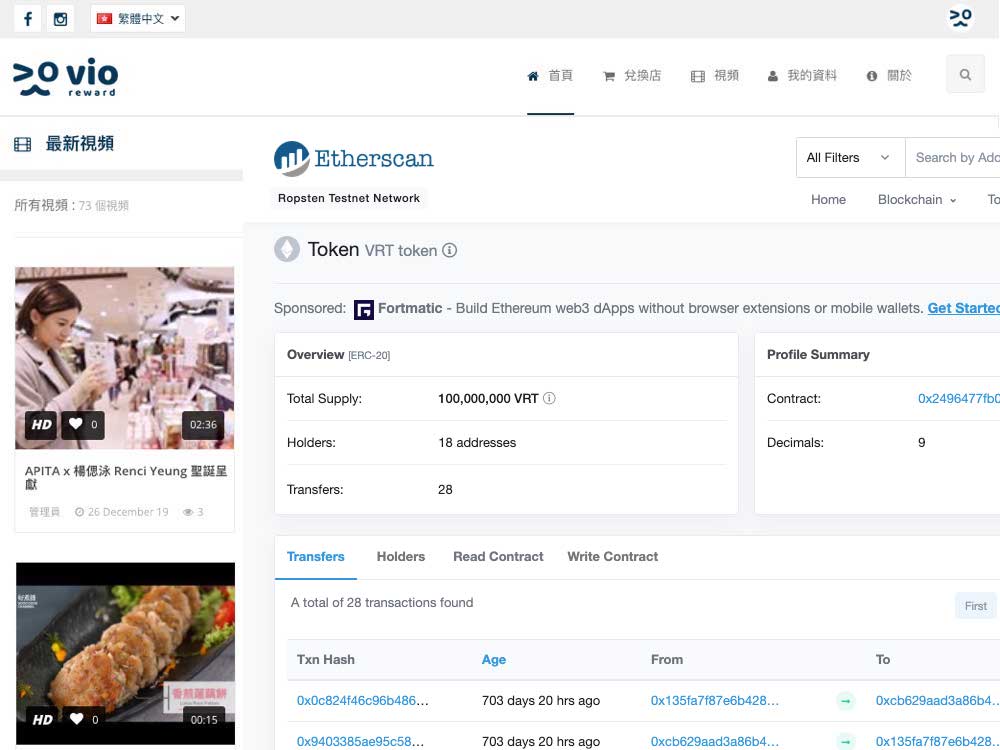This screenshot has height=750, width=1000.
Task: Click info icon beside Total Supply value
Action: click(x=549, y=399)
